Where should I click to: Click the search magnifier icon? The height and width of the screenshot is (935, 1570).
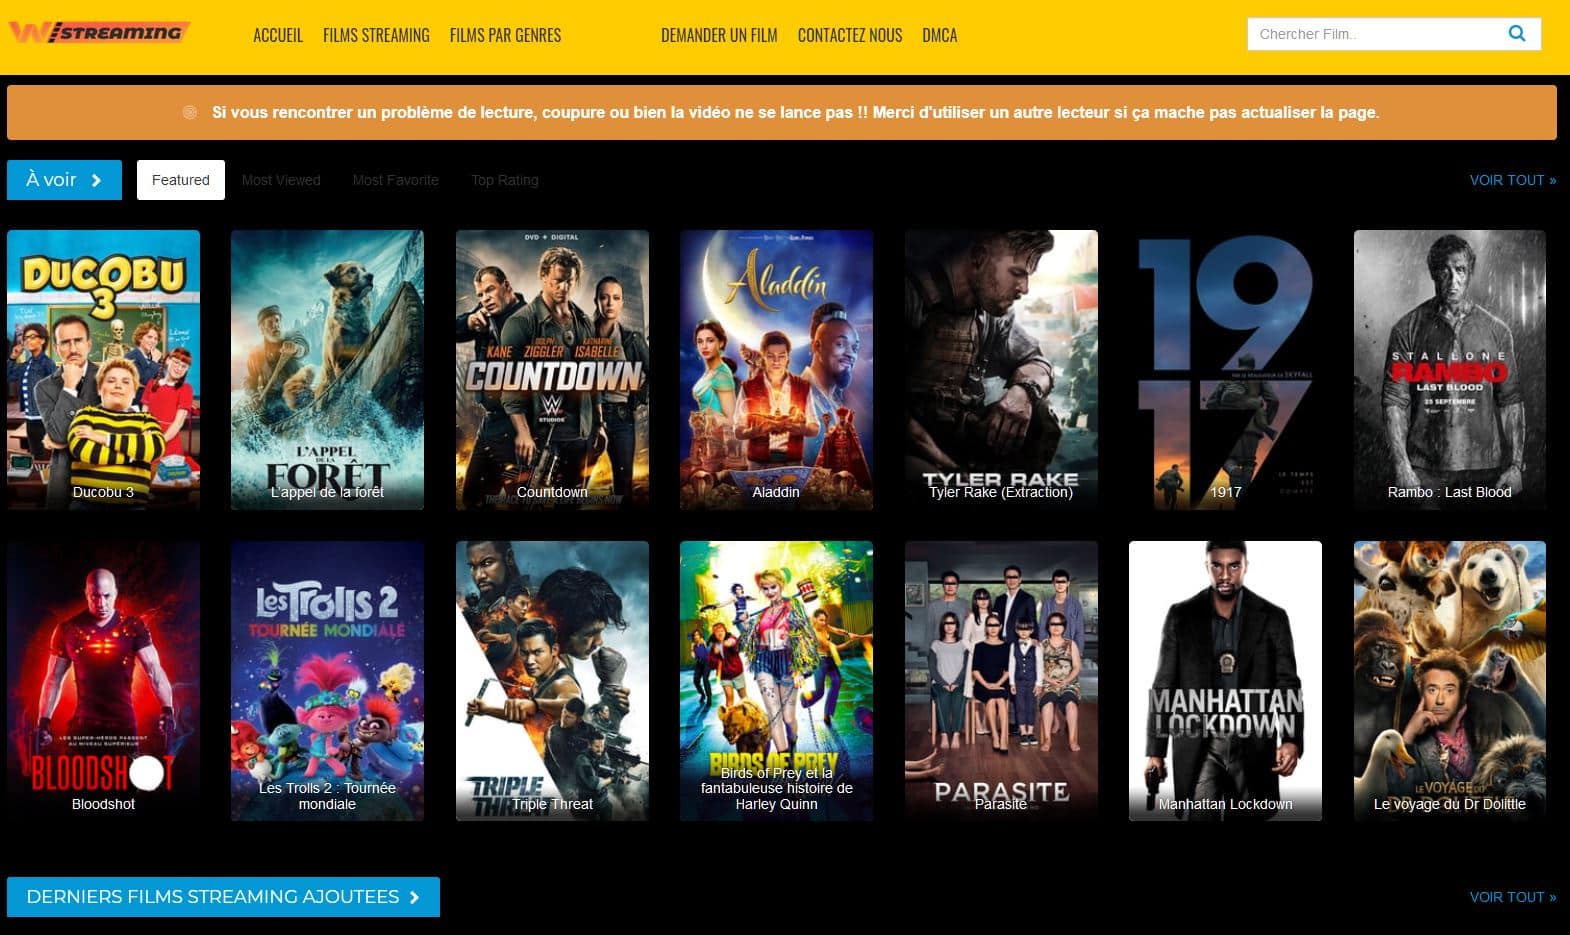[x=1516, y=34]
